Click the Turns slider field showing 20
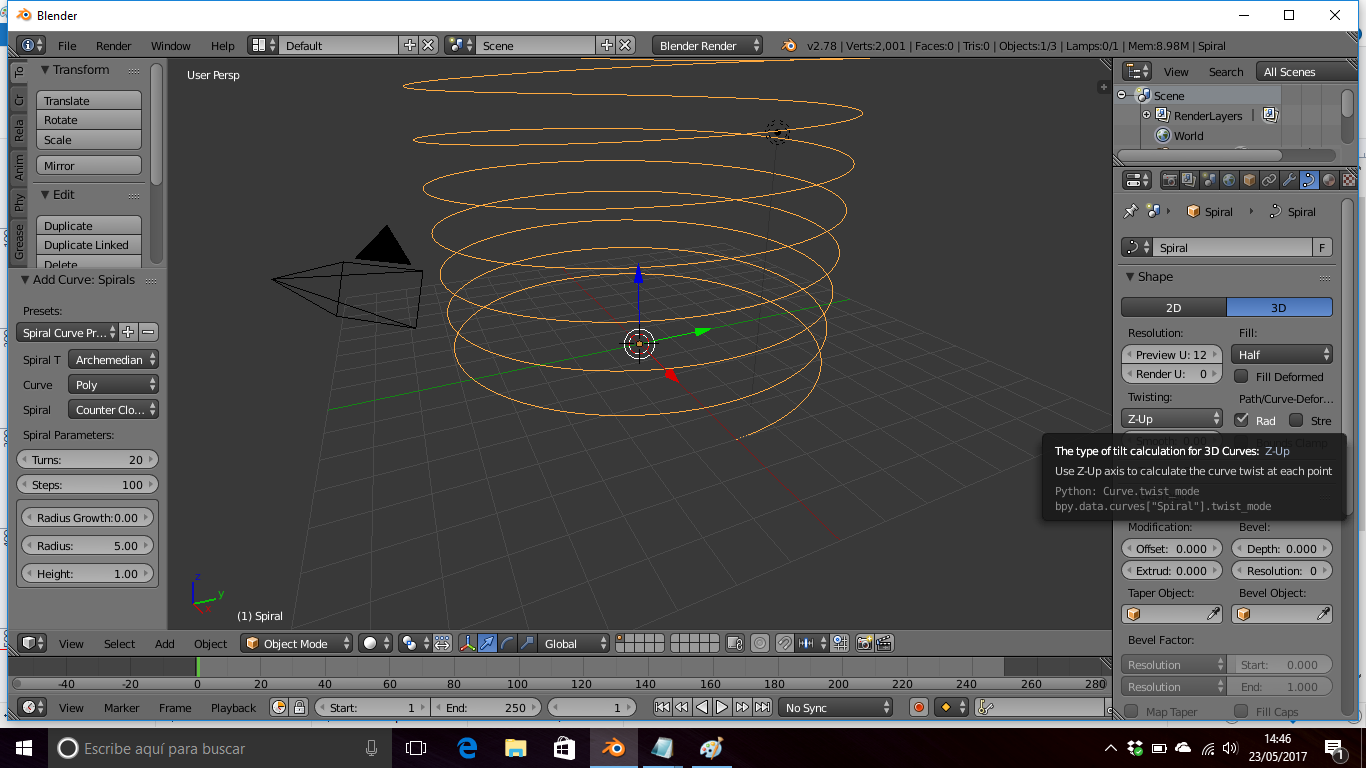Viewport: 1366px width, 768px height. (88, 459)
